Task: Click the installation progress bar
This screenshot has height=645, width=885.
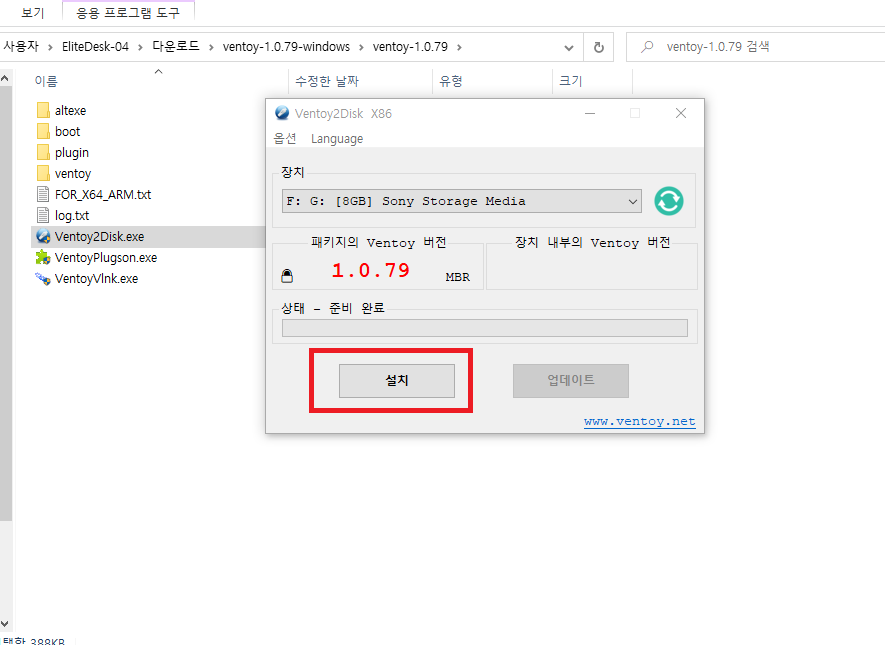Action: tap(485, 328)
